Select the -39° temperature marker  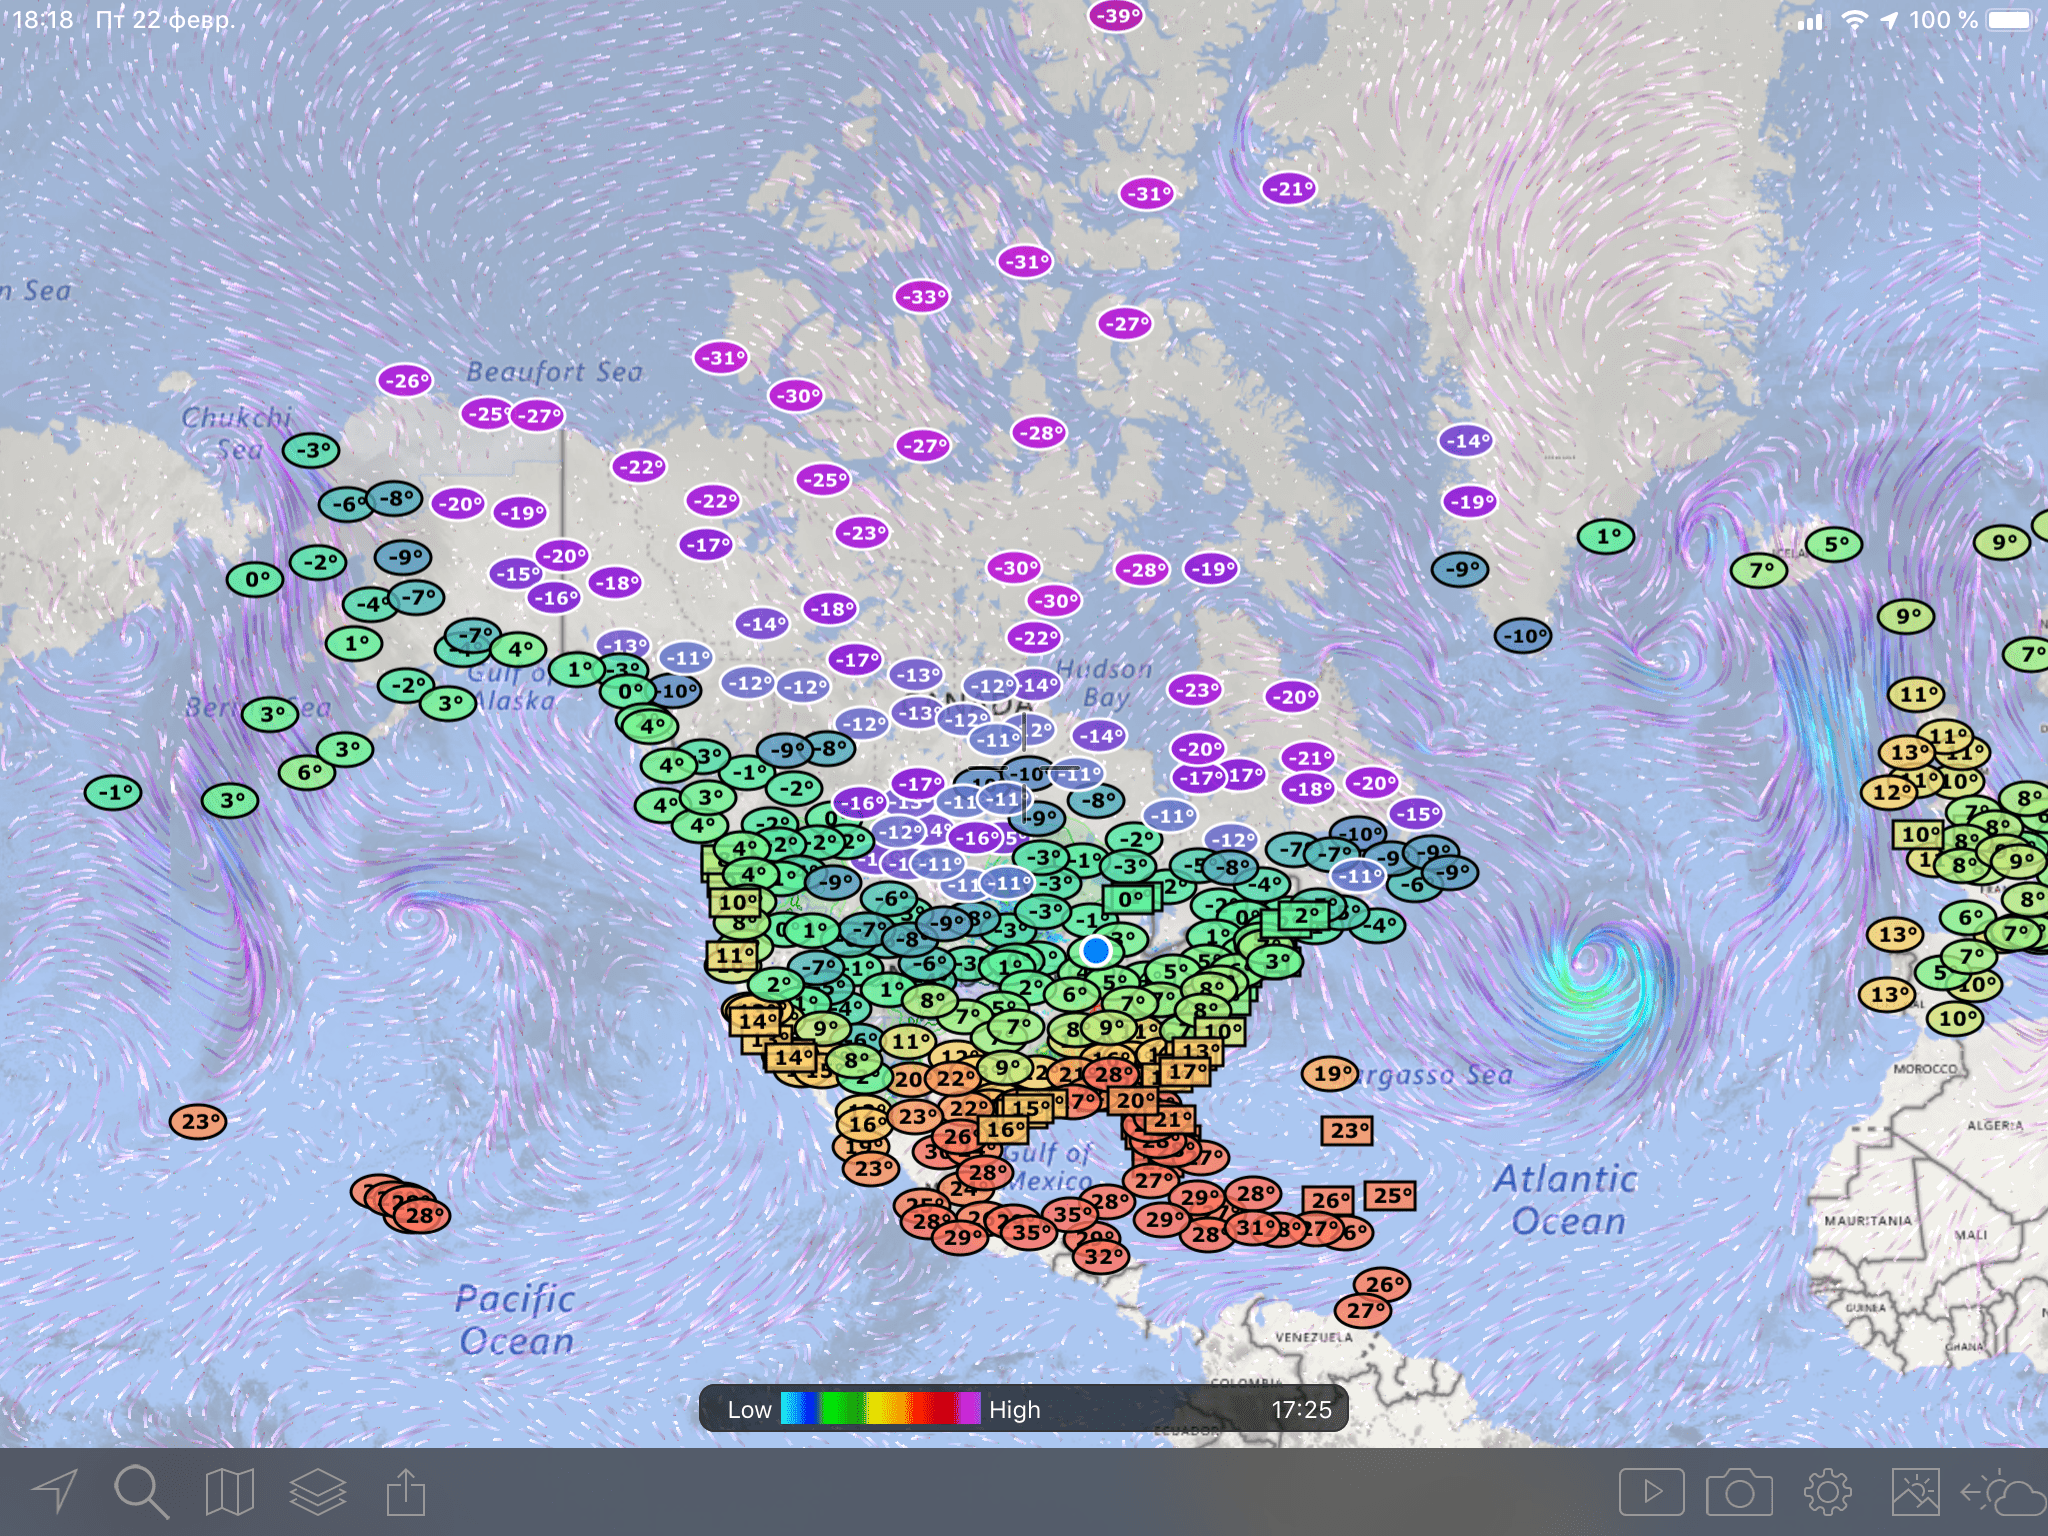tap(1116, 16)
